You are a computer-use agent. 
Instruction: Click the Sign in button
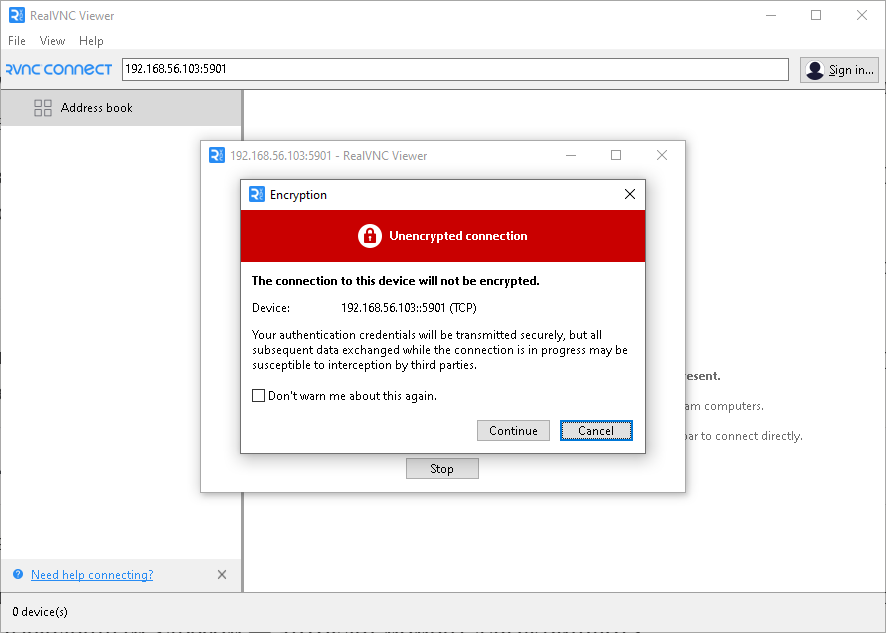(x=839, y=70)
